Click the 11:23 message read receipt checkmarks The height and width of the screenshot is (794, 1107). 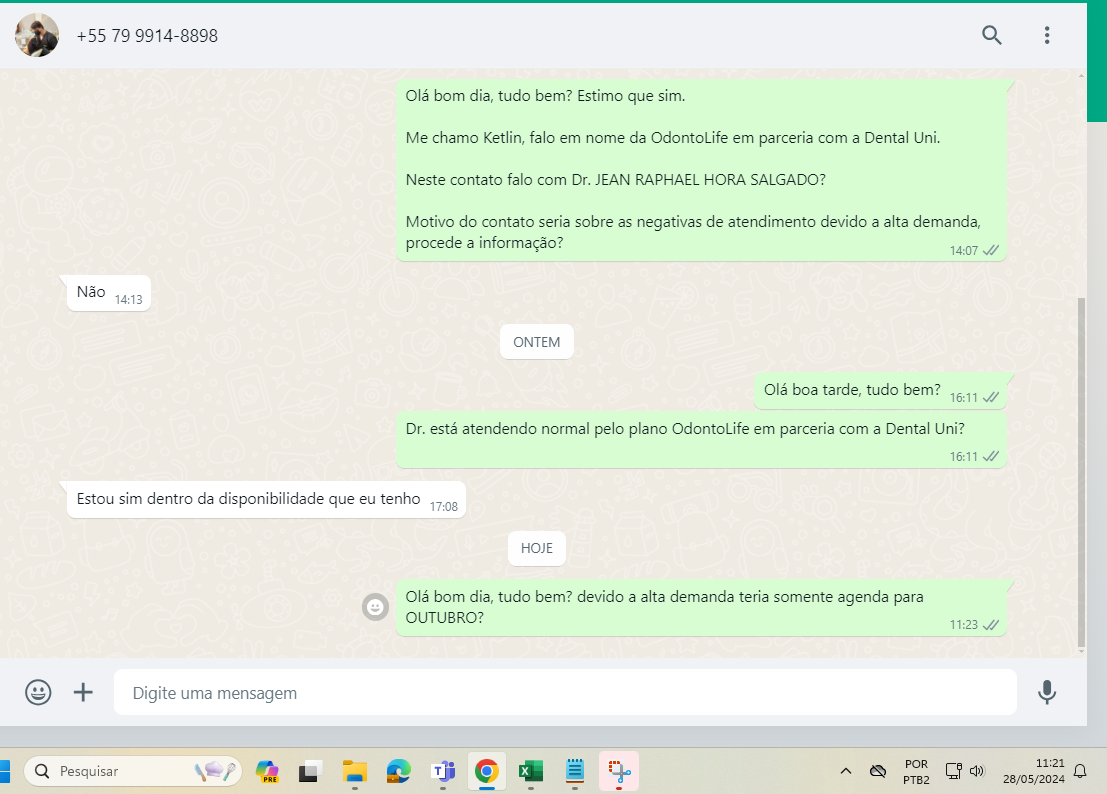(991, 625)
